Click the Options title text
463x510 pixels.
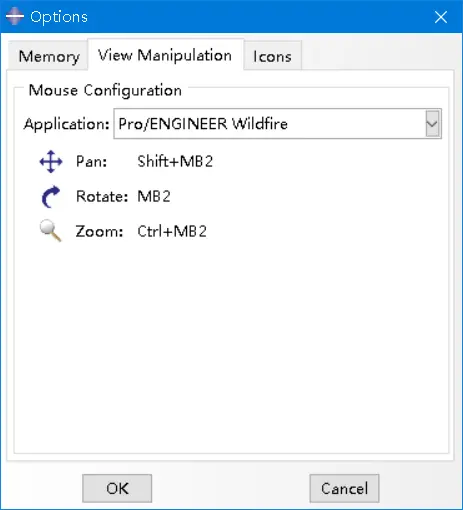point(59,17)
